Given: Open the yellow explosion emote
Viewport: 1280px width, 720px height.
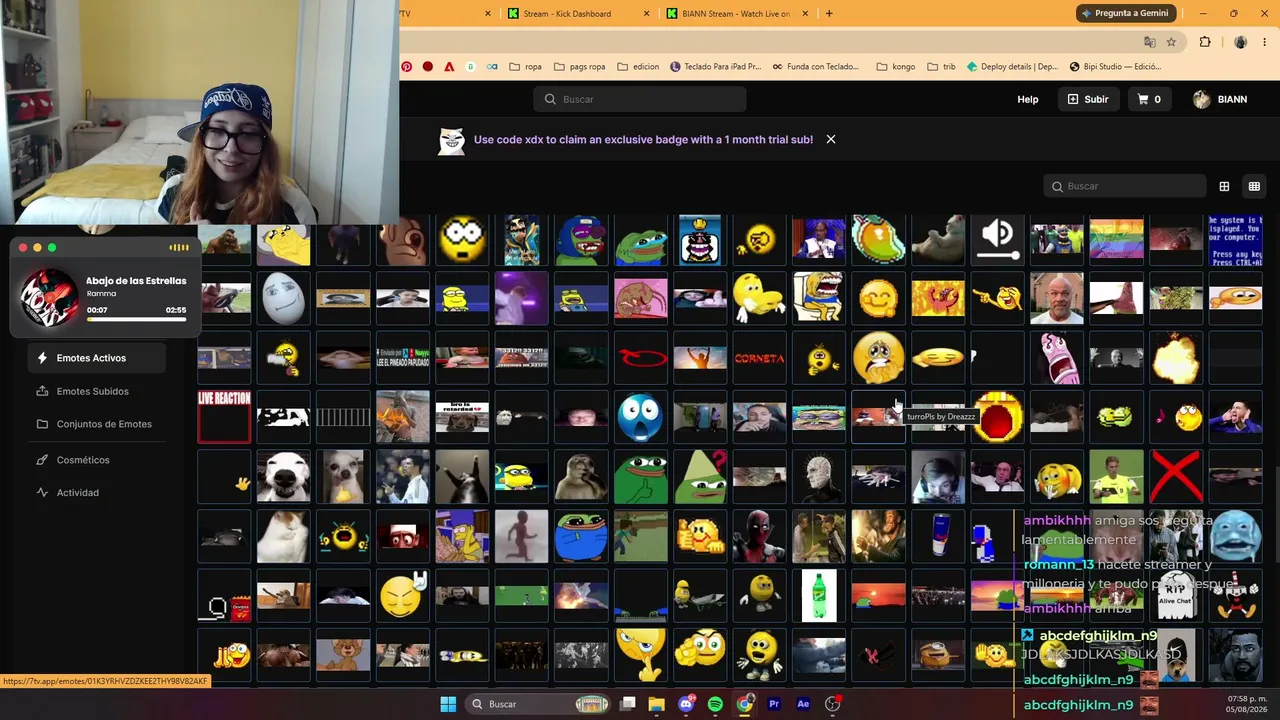Looking at the screenshot, I should coord(1175,357).
